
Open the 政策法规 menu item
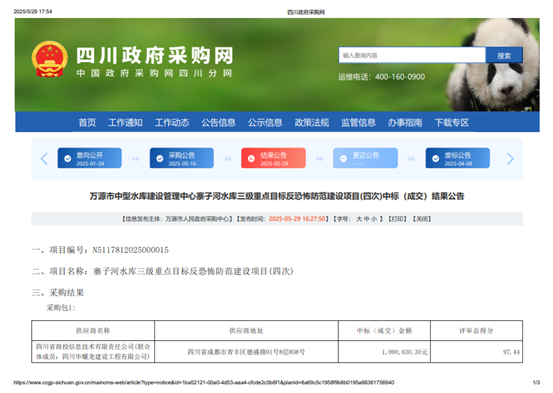point(312,122)
